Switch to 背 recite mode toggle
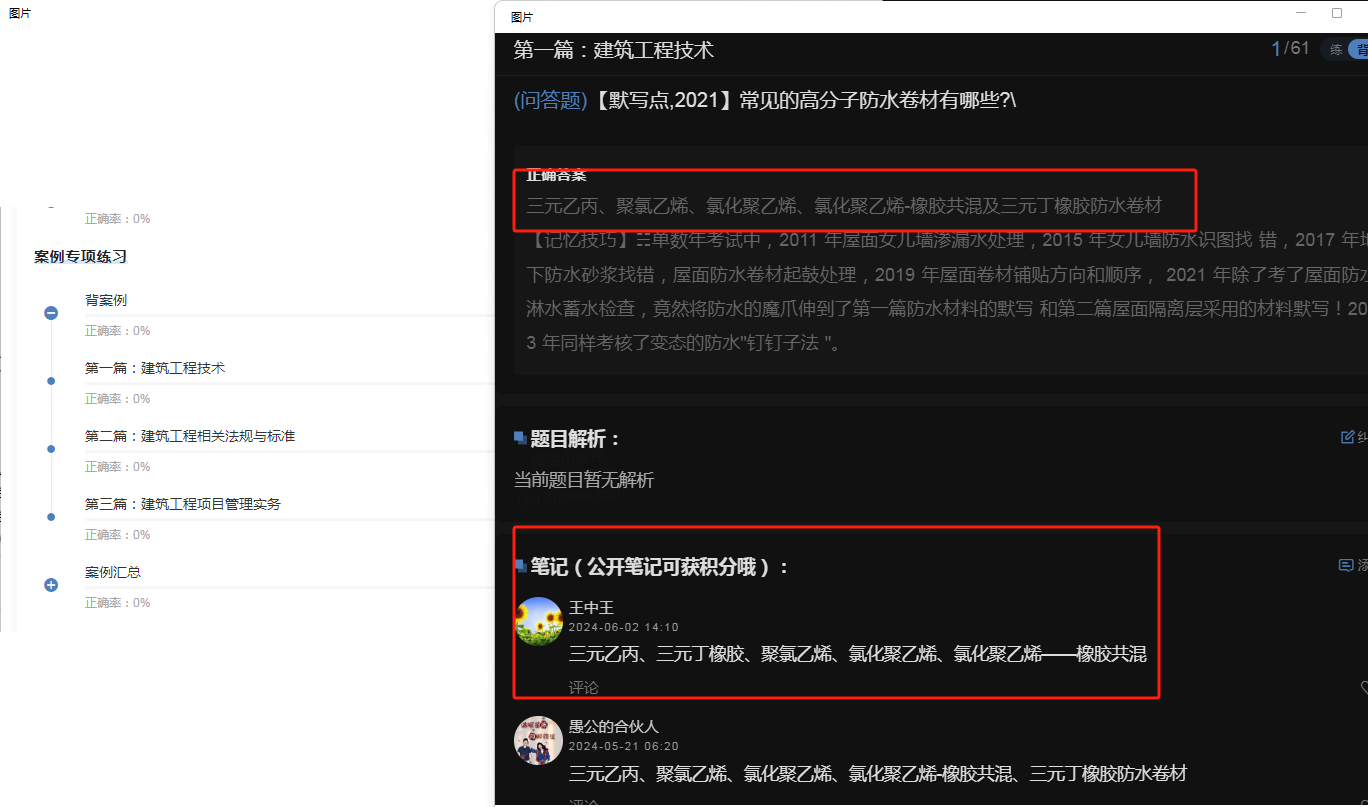 (x=1358, y=50)
